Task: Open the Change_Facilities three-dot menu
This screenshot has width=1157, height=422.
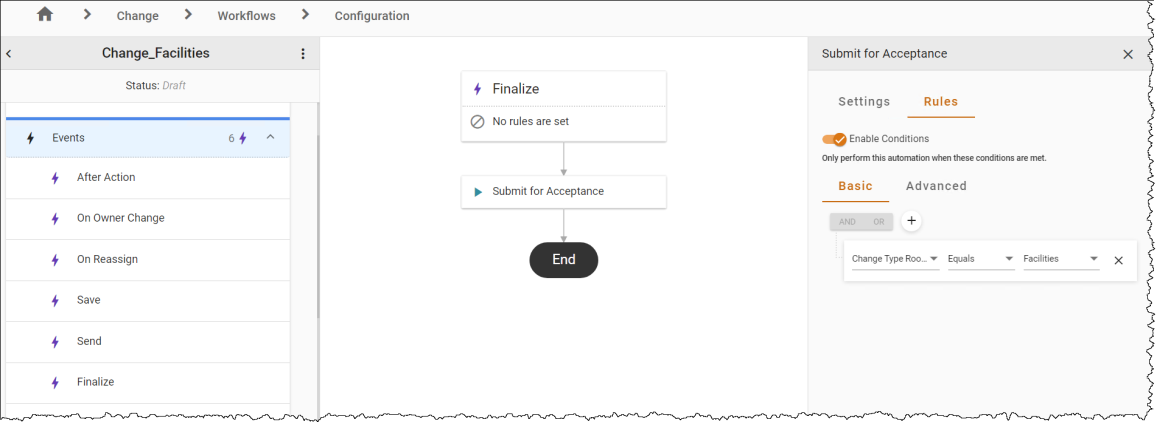Action: tap(303, 54)
